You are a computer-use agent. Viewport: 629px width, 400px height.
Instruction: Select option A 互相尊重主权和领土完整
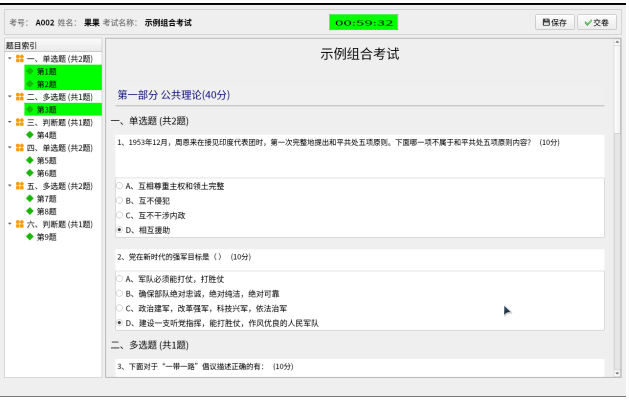(x=120, y=186)
